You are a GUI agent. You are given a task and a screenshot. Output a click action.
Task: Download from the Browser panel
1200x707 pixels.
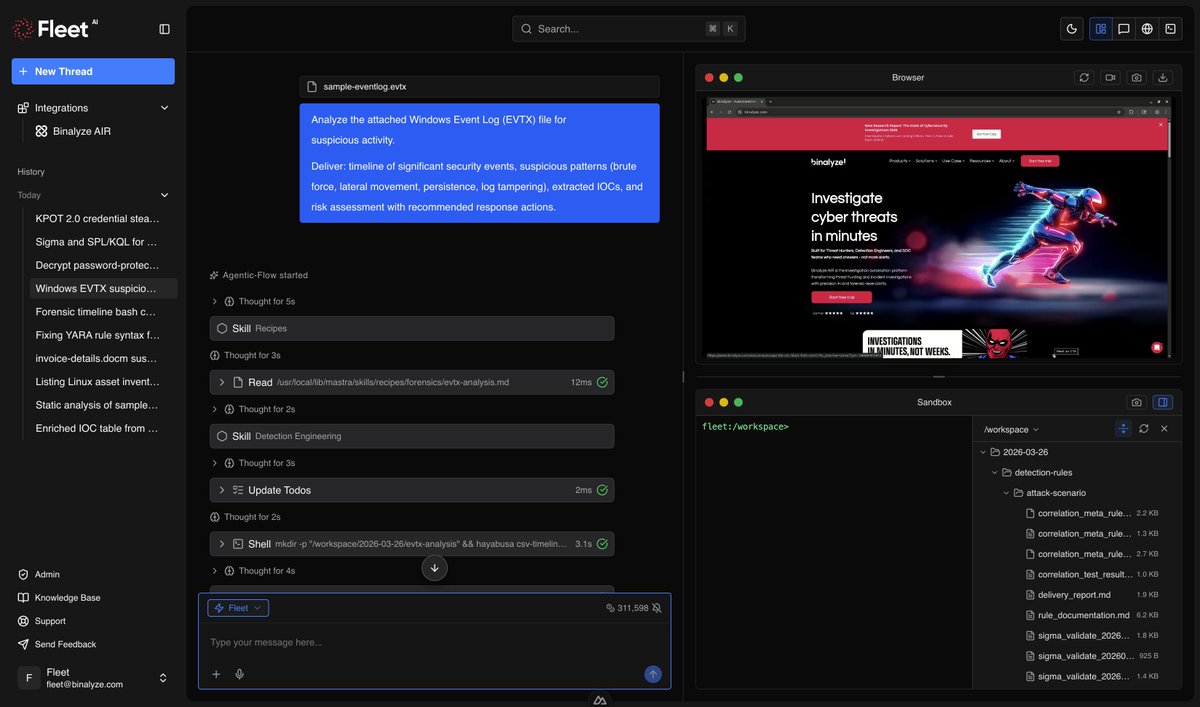(x=1162, y=77)
